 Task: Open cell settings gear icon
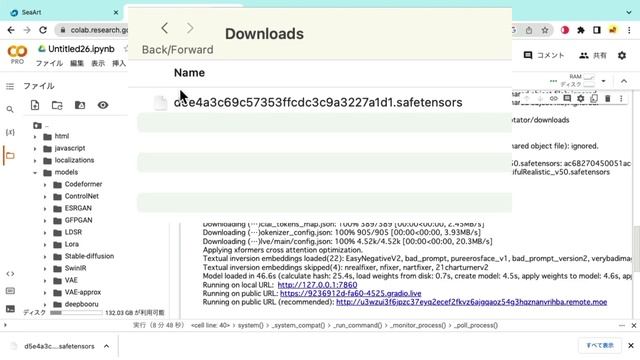580,99
